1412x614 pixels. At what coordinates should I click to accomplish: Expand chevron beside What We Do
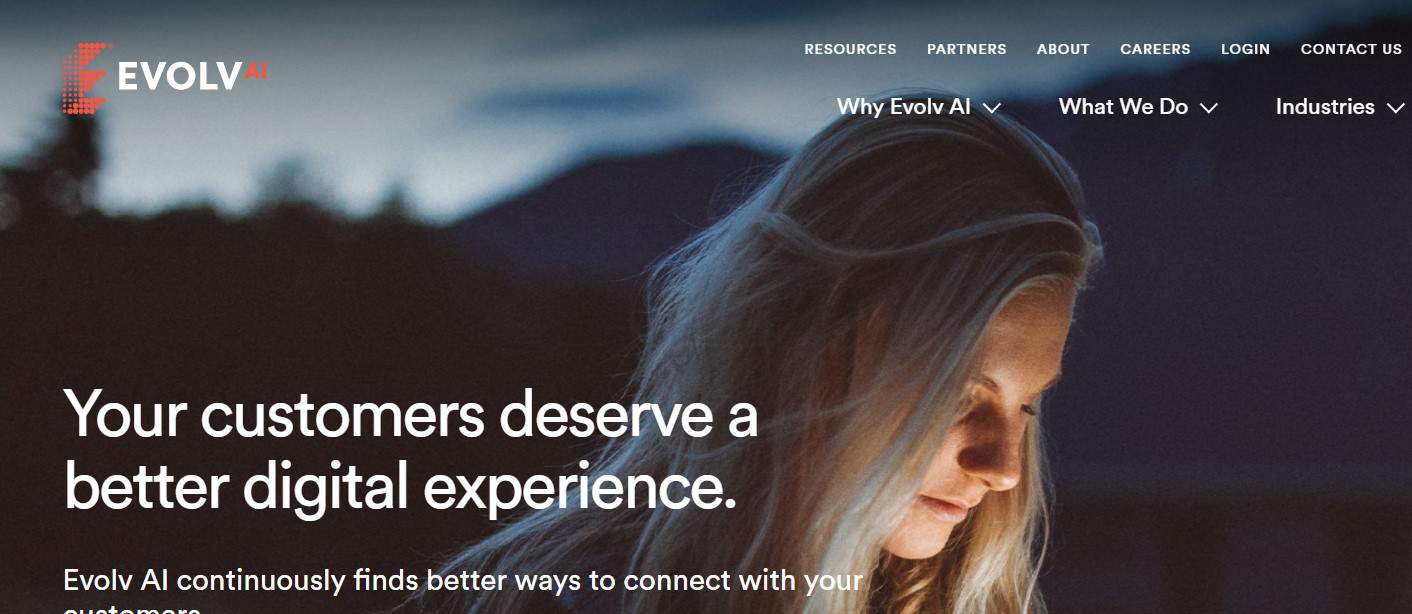click(x=1208, y=108)
